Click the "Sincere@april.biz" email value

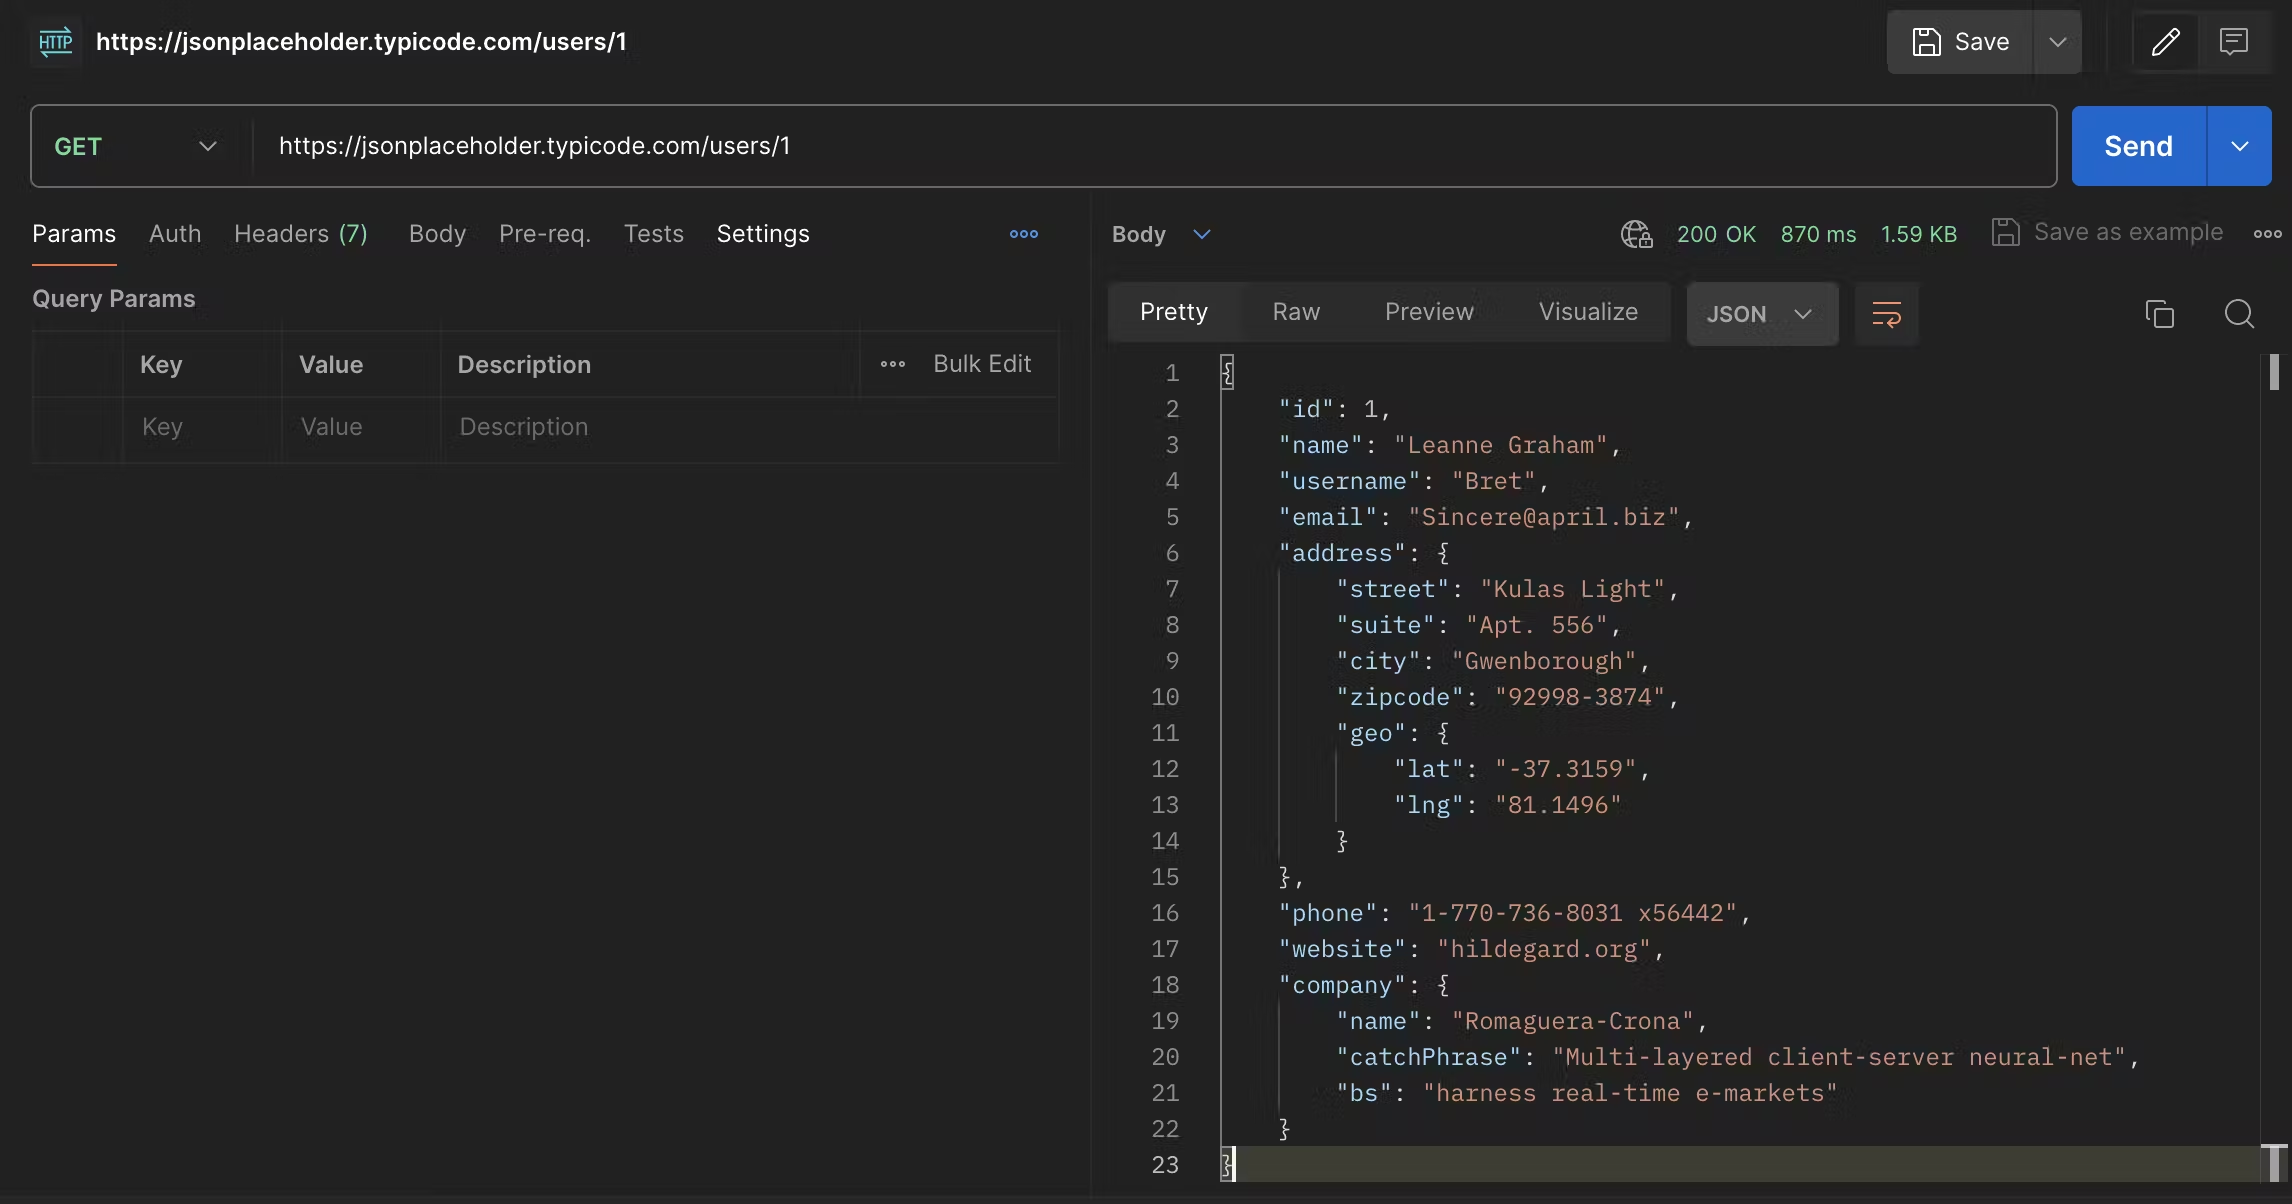1543,517
